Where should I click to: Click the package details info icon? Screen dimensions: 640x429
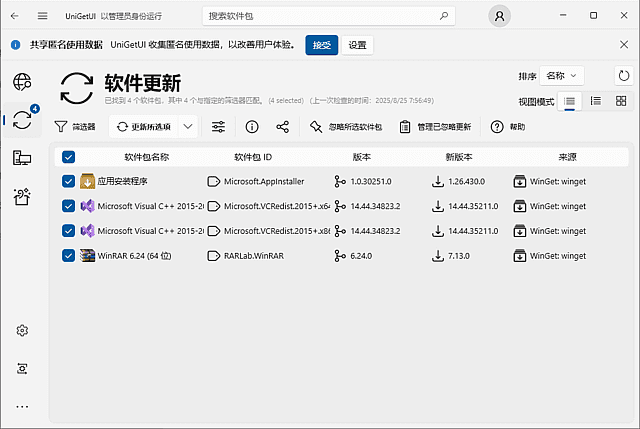(x=252, y=127)
